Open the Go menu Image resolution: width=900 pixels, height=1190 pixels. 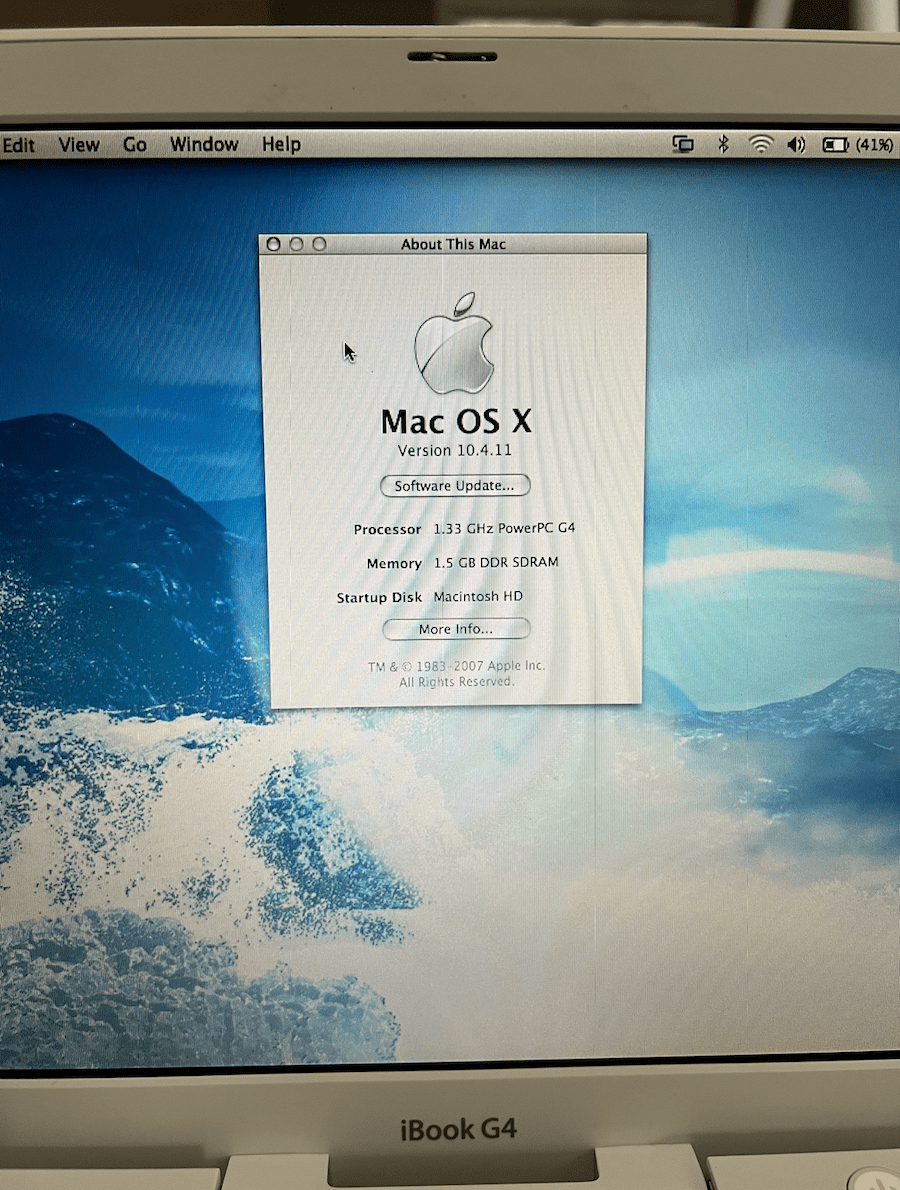click(x=134, y=144)
